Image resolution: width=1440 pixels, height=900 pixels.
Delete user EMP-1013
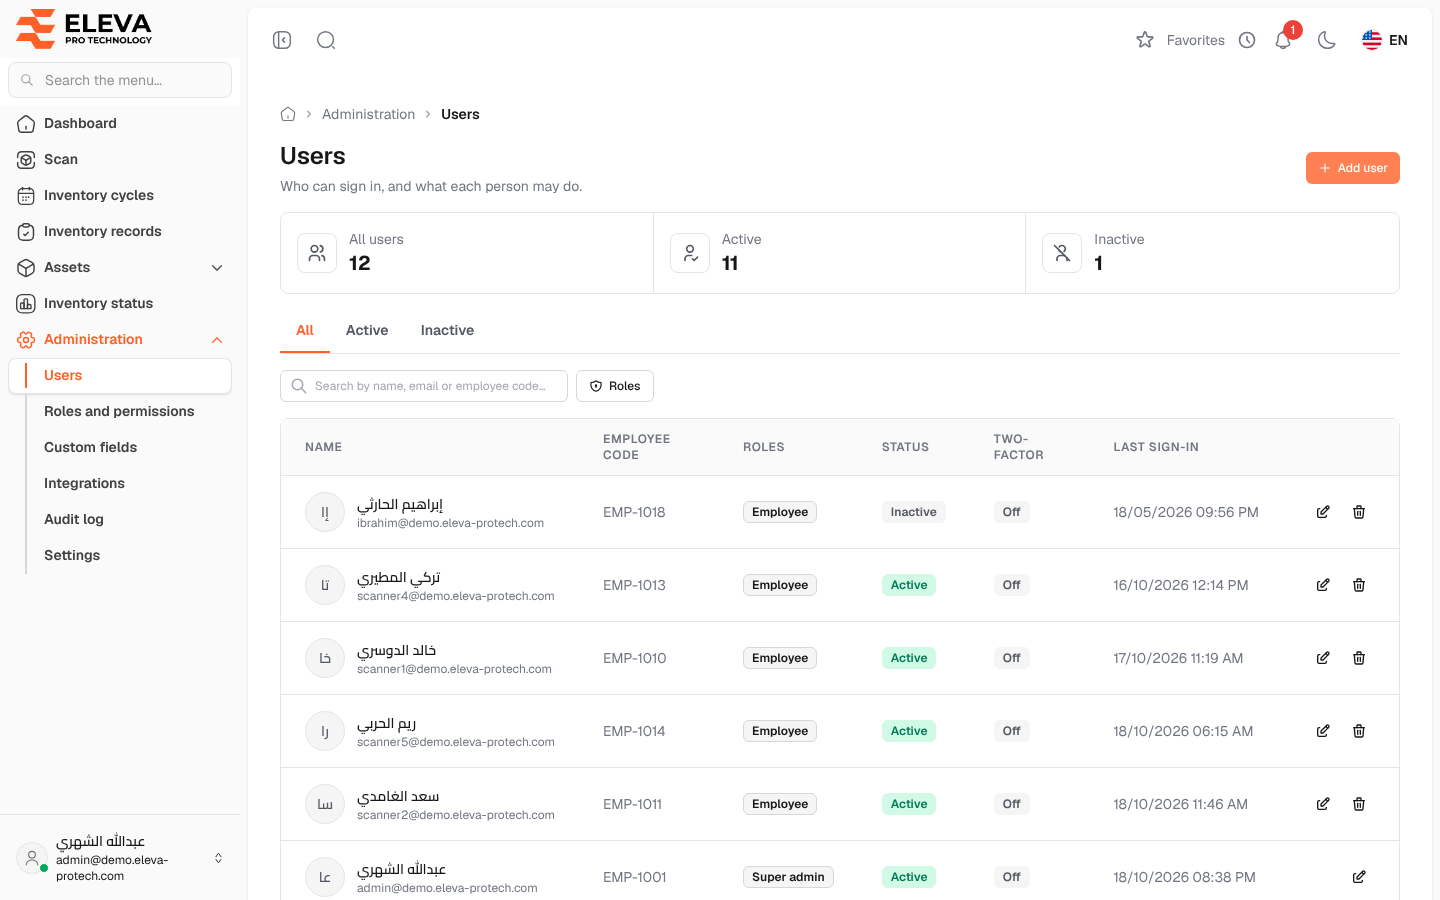1359,585
